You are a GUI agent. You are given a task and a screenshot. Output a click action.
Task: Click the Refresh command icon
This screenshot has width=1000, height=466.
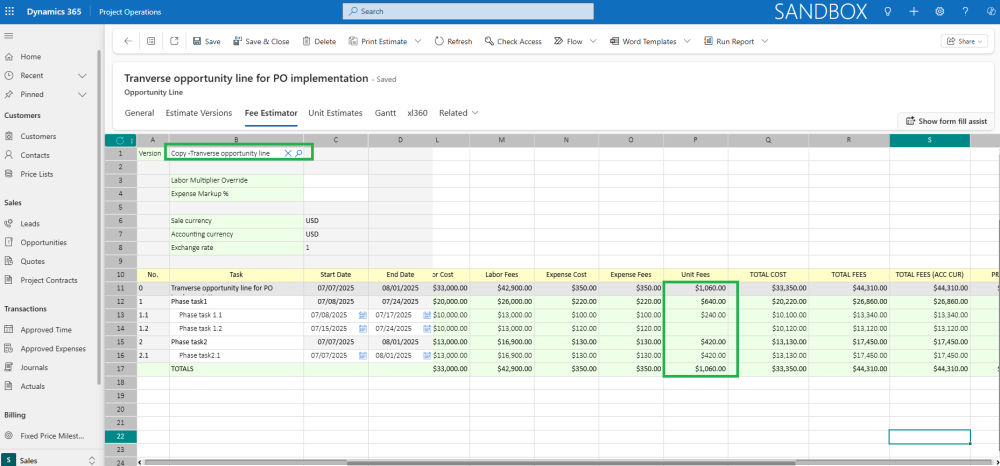[x=440, y=42]
